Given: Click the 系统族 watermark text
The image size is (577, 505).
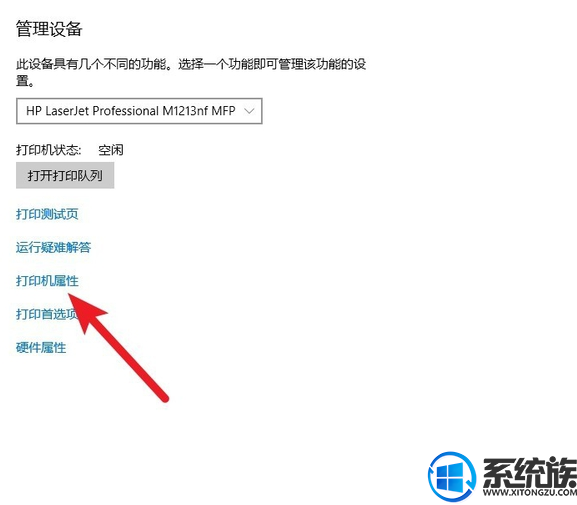Looking at the screenshot, I should click(x=530, y=473).
